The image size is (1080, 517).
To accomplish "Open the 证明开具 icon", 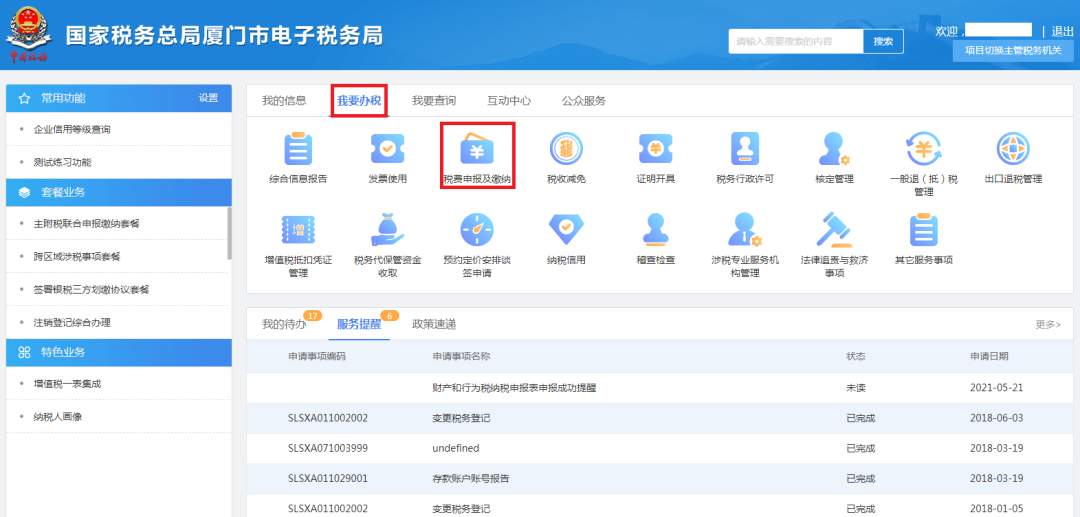I will coord(655,150).
